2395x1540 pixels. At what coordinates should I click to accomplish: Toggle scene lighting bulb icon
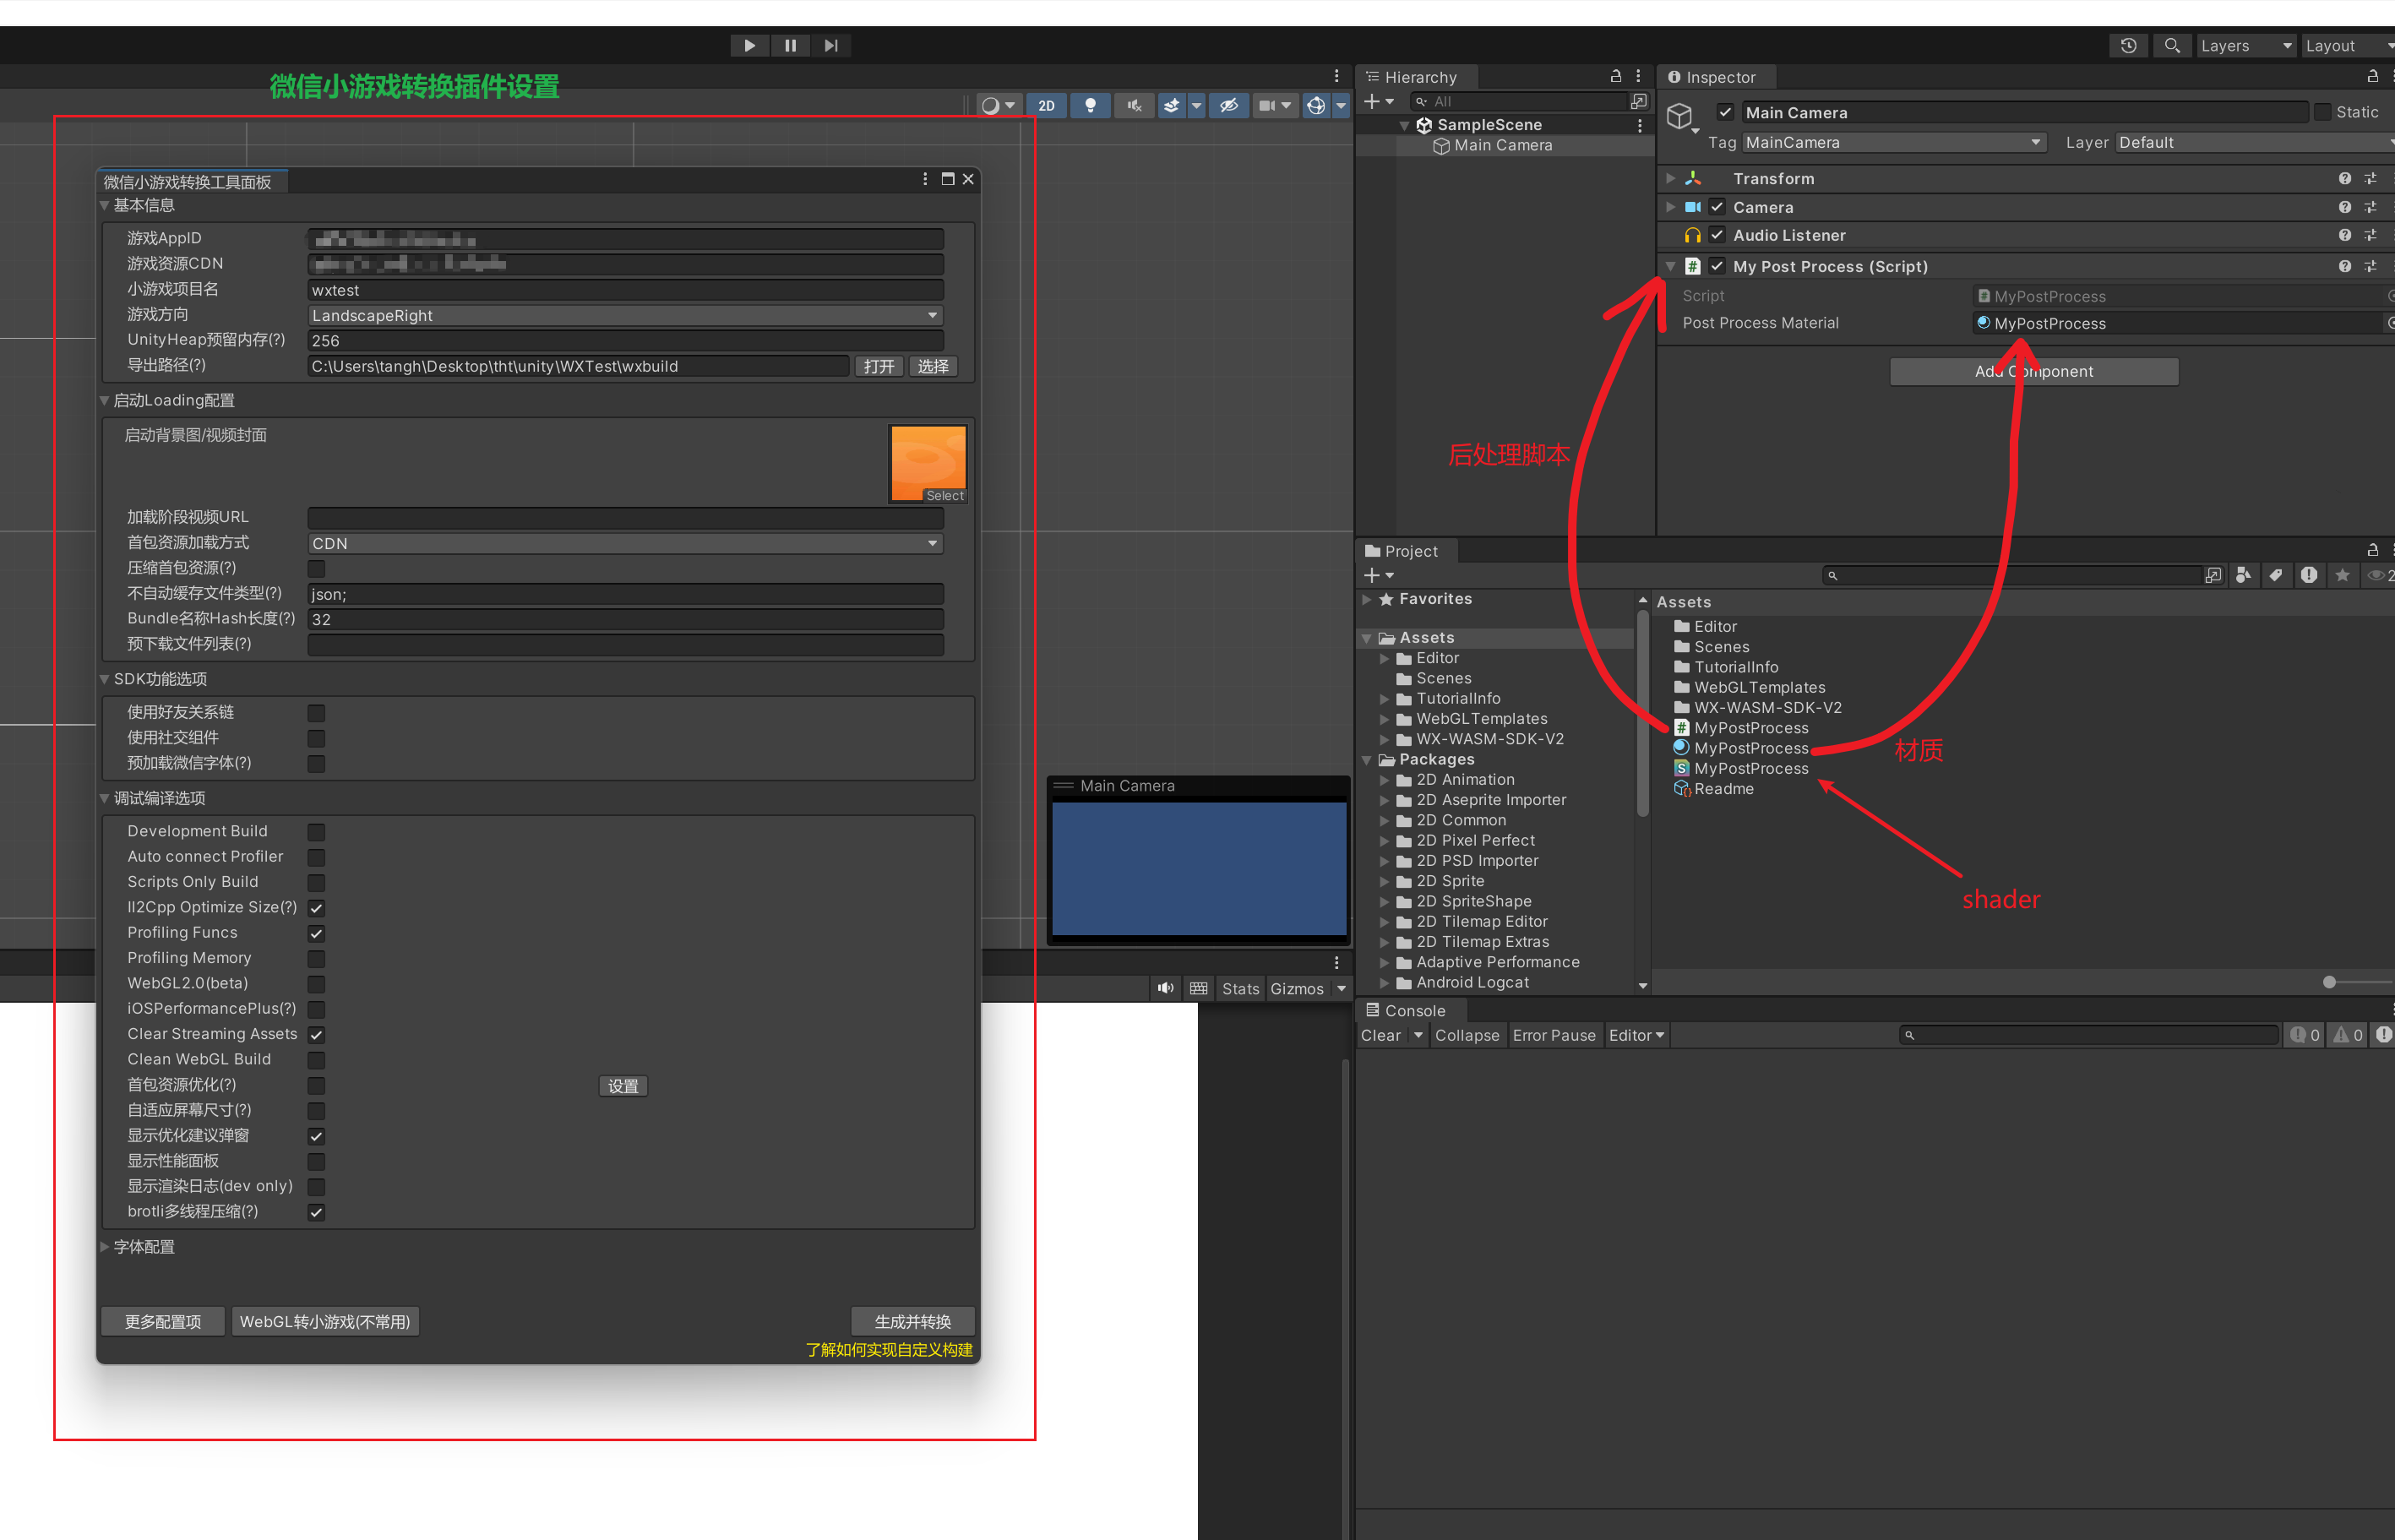pos(1090,106)
